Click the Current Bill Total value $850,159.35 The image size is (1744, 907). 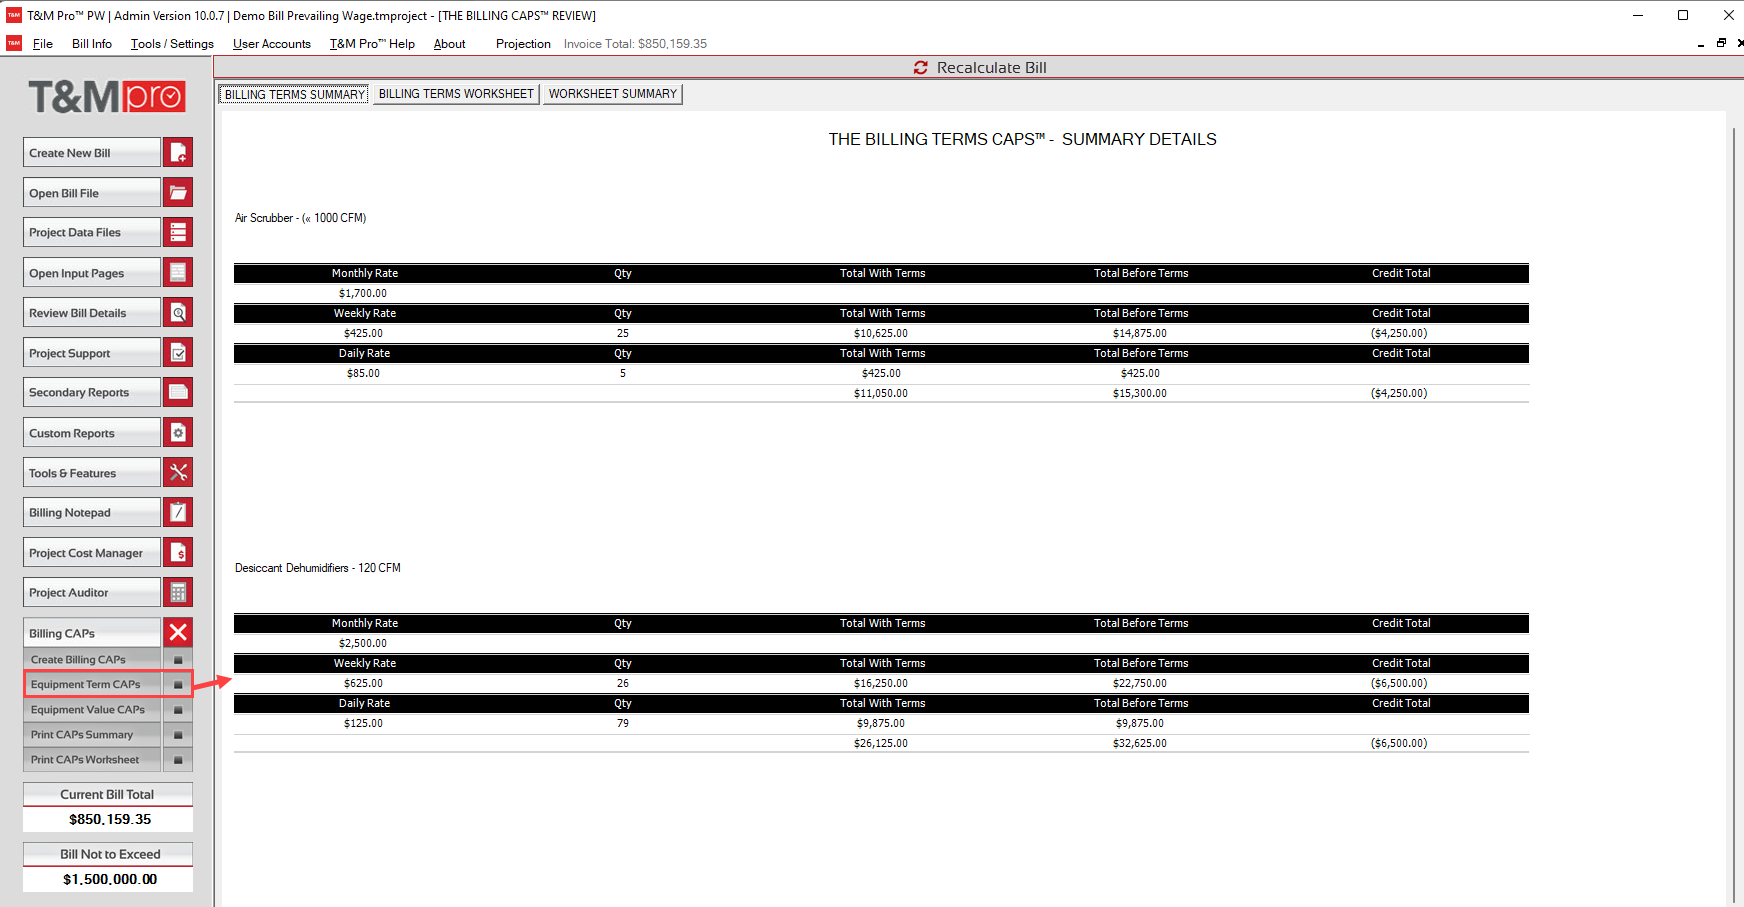[109, 819]
